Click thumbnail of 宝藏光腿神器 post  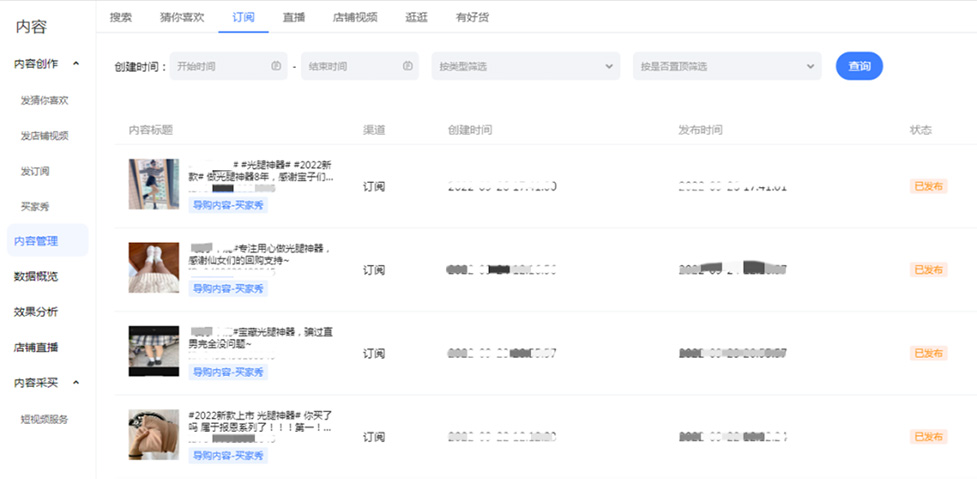click(154, 351)
